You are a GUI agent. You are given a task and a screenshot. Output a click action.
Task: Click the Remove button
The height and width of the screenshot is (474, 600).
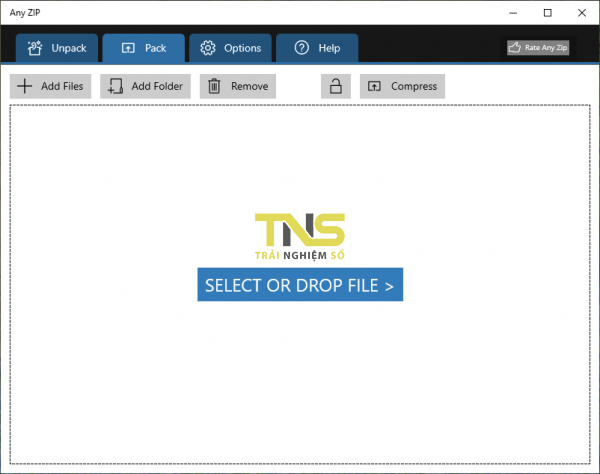(x=238, y=86)
